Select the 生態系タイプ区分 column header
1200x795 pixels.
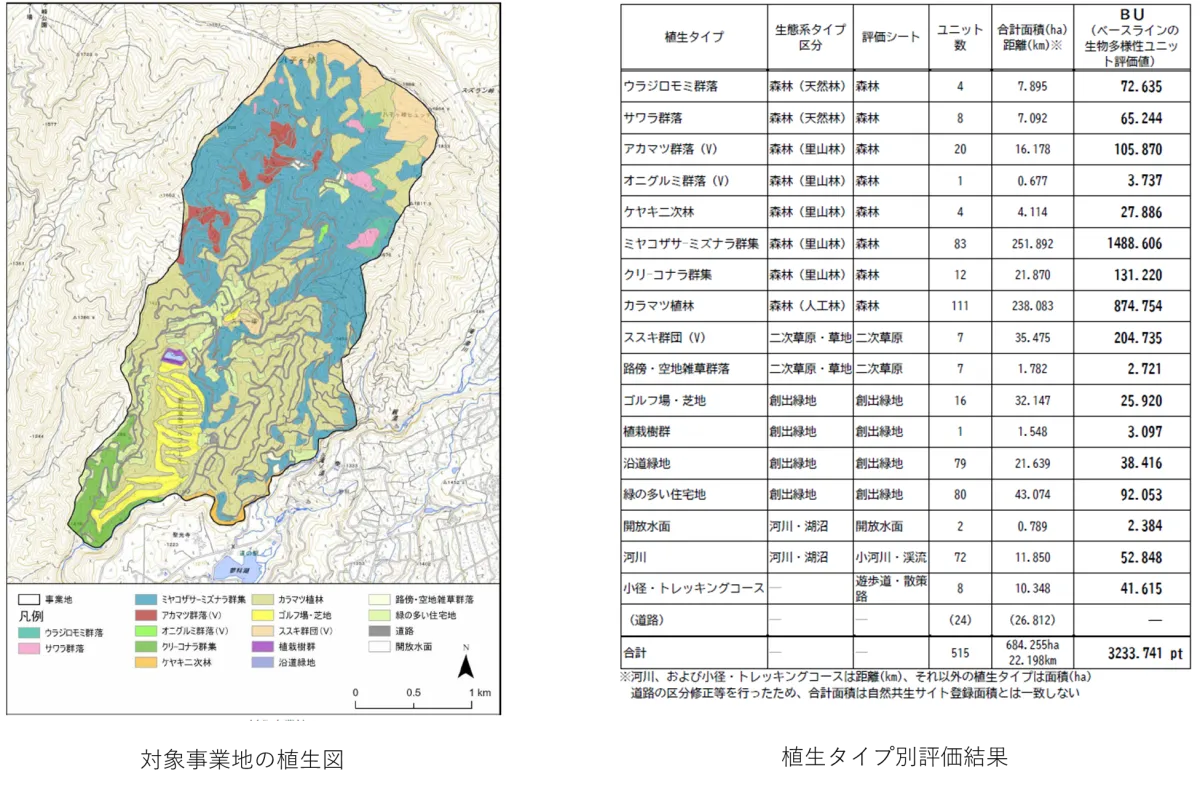click(809, 37)
